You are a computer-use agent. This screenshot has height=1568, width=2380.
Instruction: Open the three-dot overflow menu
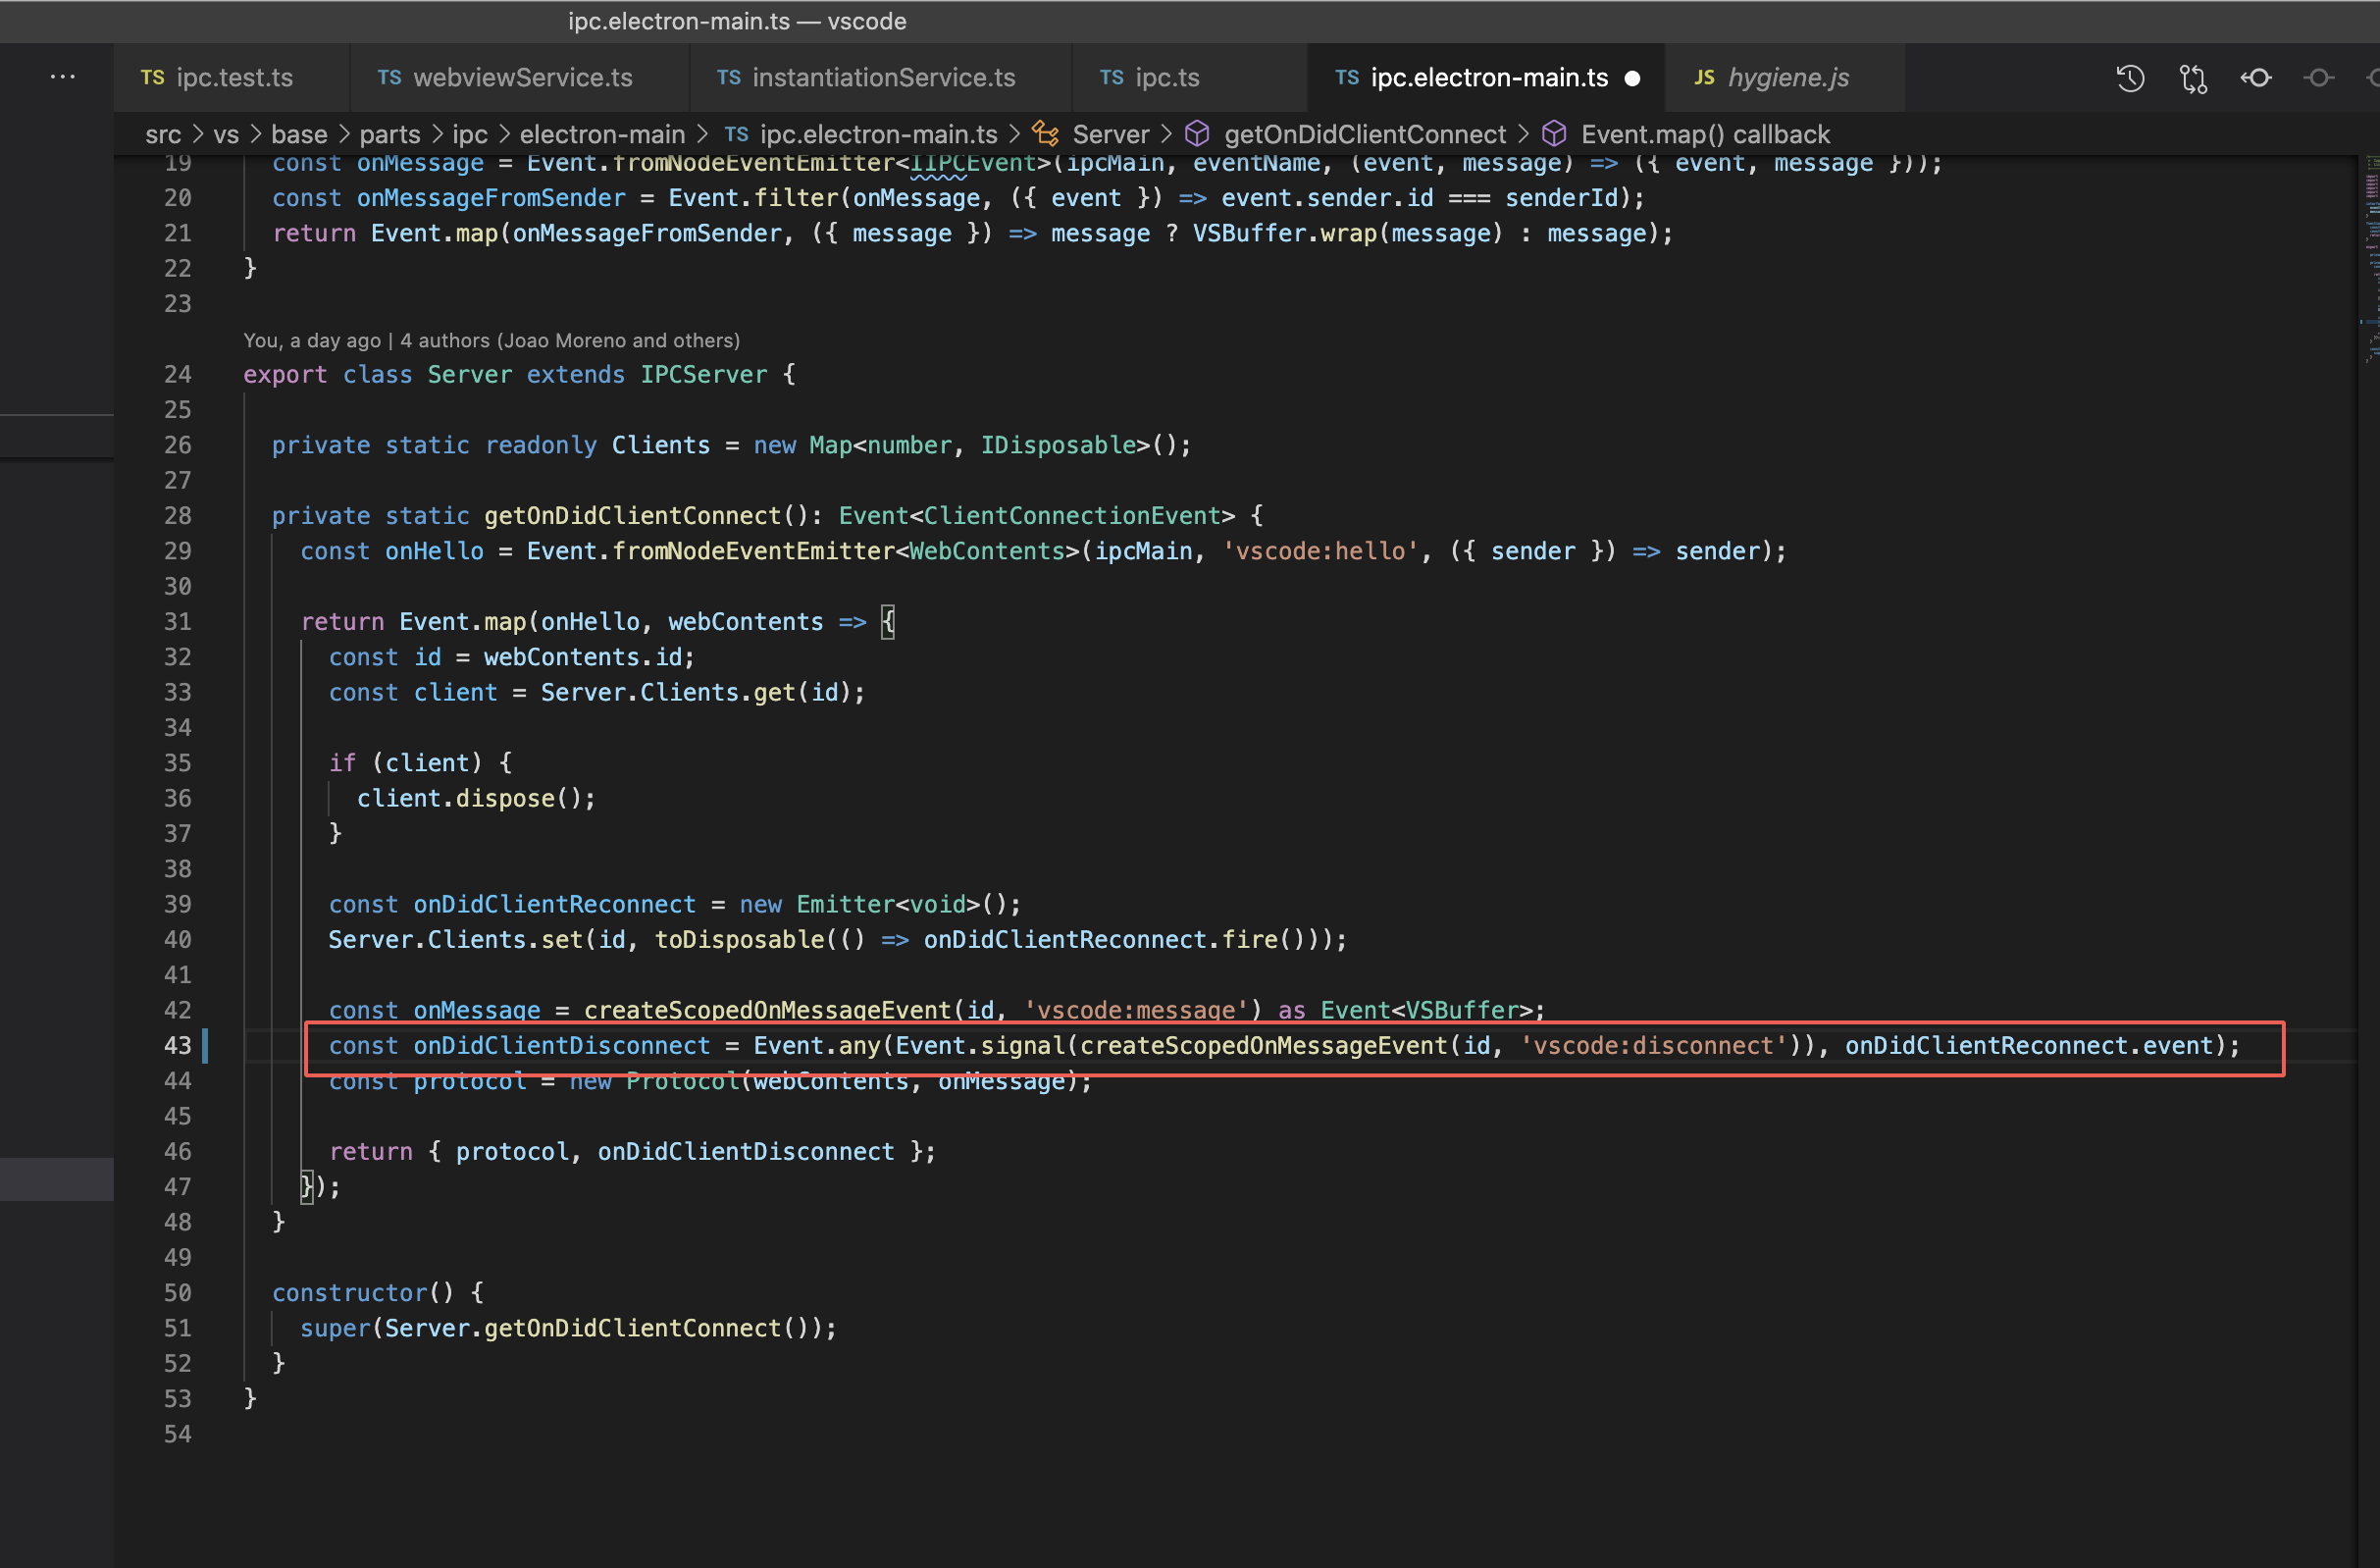[x=62, y=77]
